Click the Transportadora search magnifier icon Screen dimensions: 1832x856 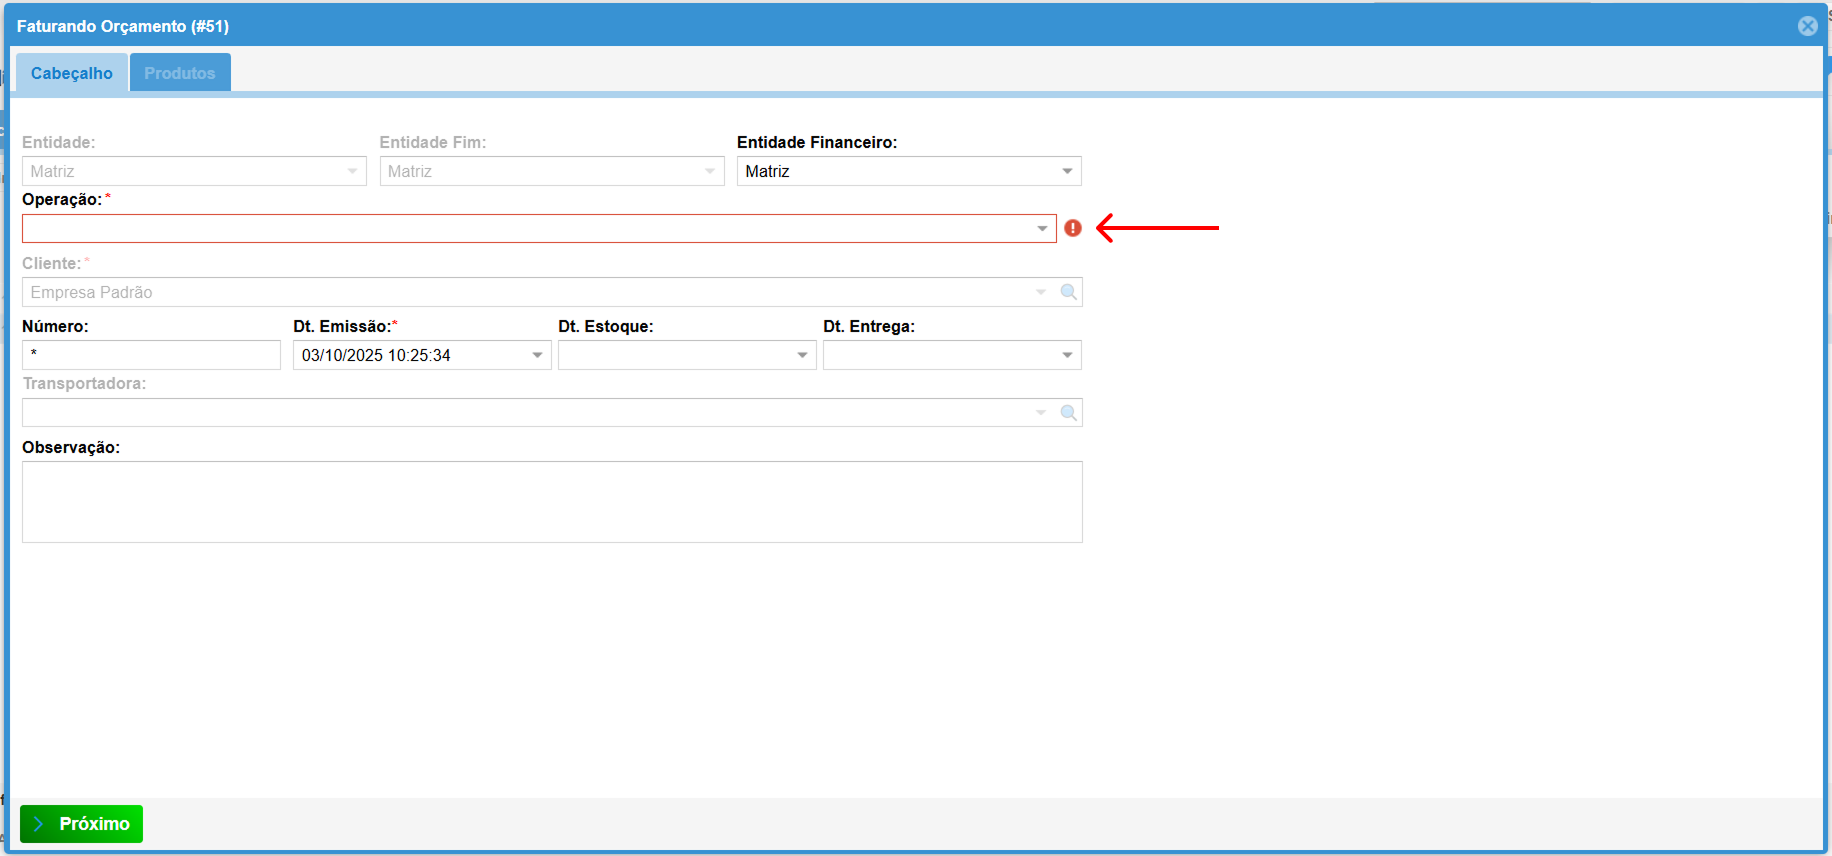(x=1069, y=413)
